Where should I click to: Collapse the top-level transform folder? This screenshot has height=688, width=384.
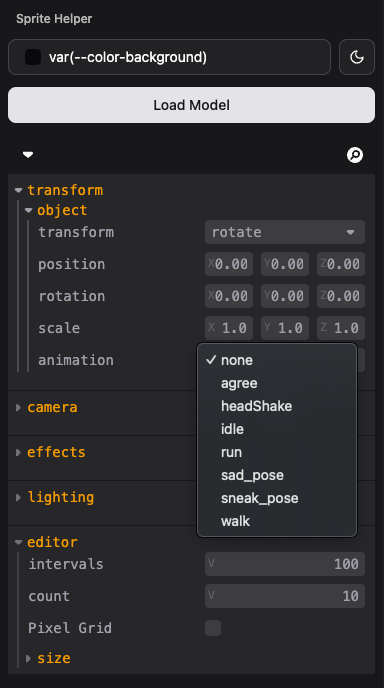pos(59,190)
